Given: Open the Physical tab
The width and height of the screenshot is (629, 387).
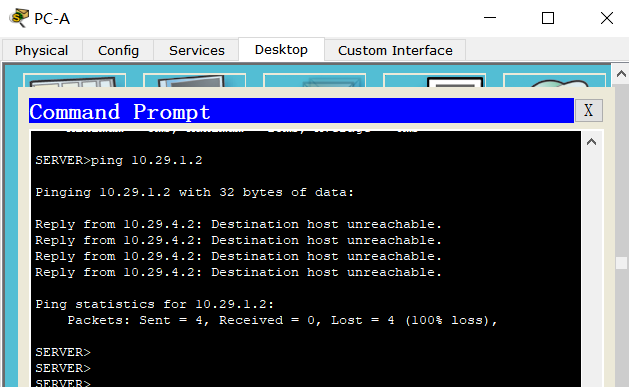Looking at the screenshot, I should (x=42, y=51).
